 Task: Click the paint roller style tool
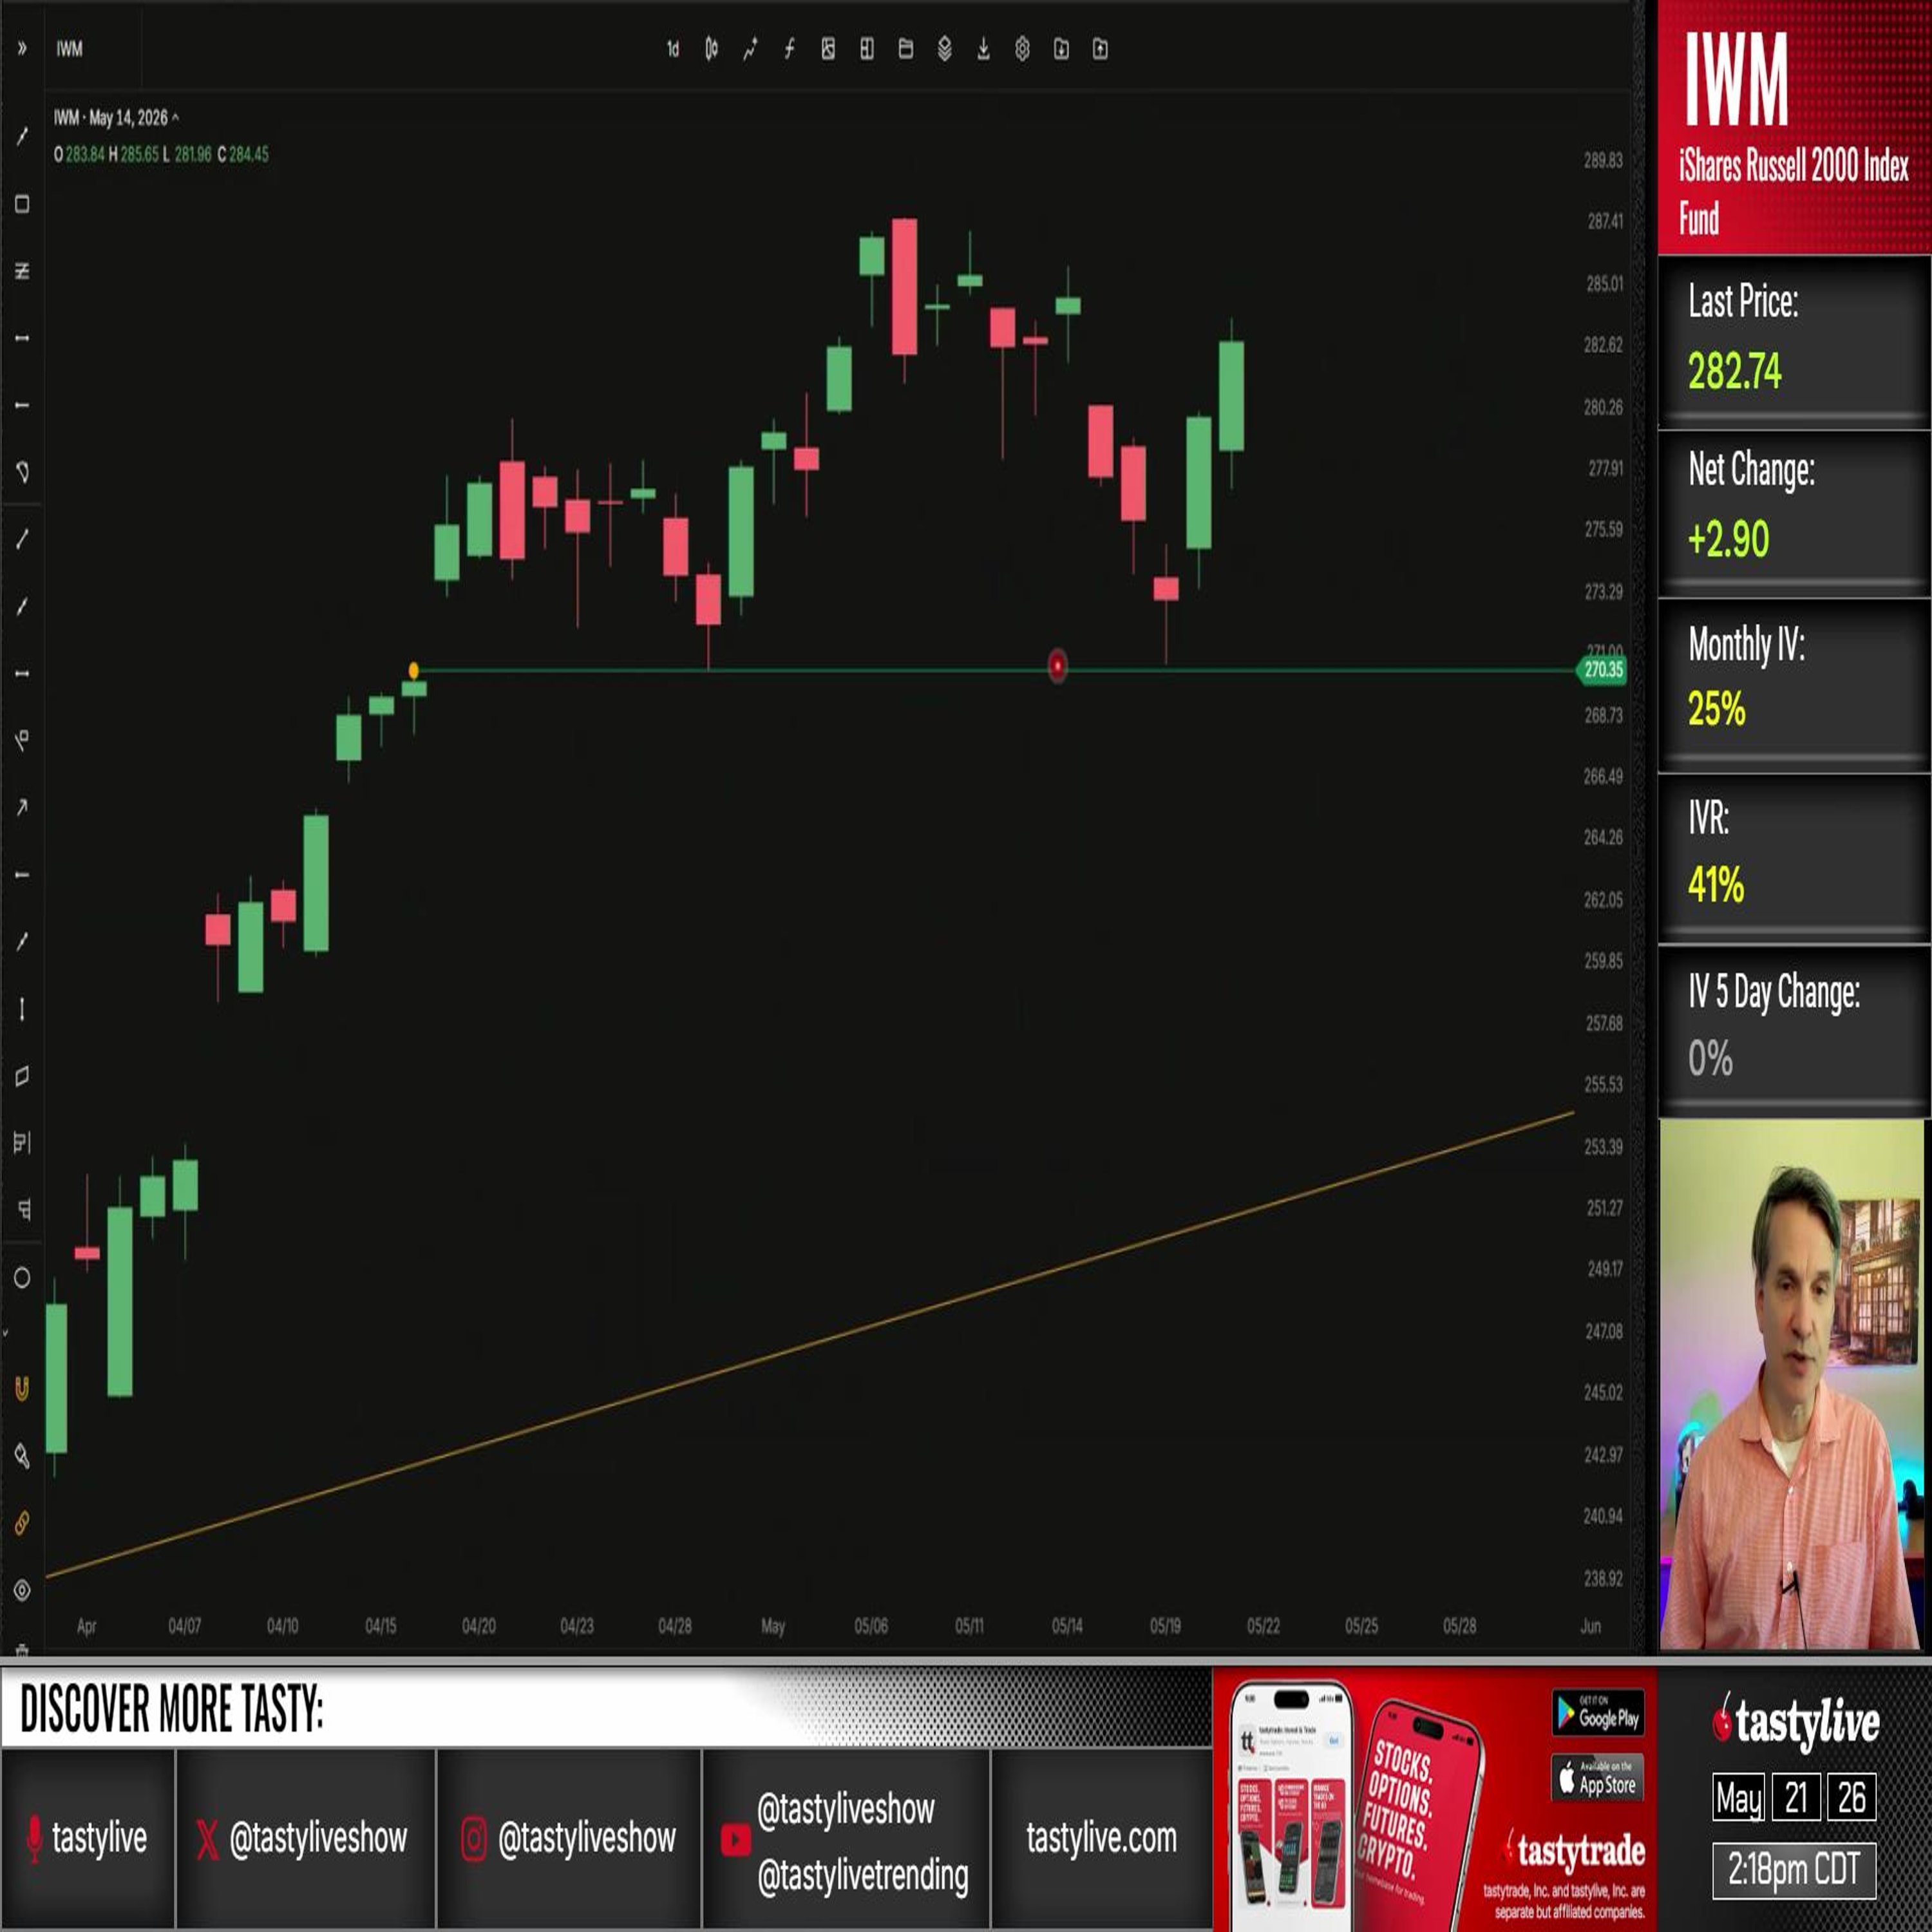point(22,1455)
